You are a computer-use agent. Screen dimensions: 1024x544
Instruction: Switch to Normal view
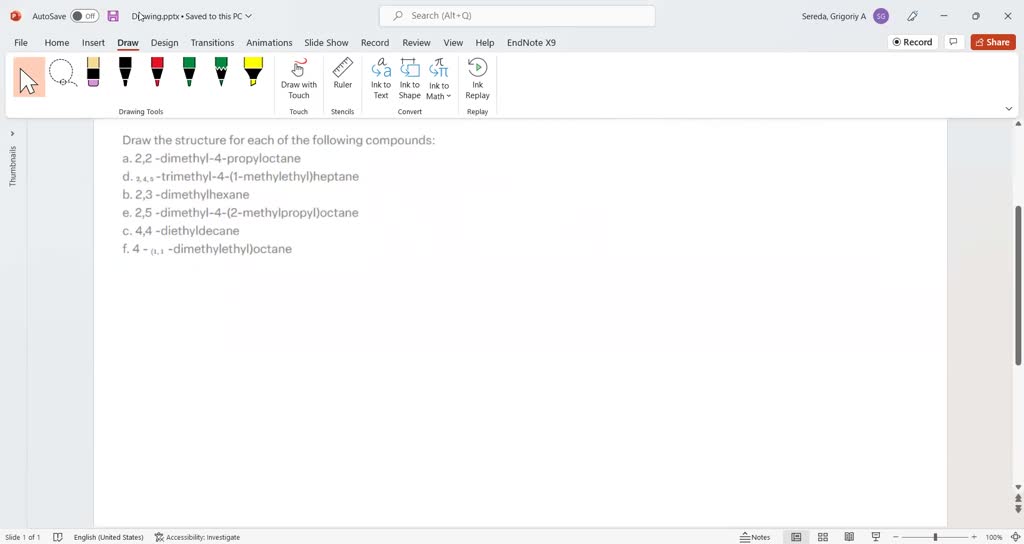pos(796,537)
